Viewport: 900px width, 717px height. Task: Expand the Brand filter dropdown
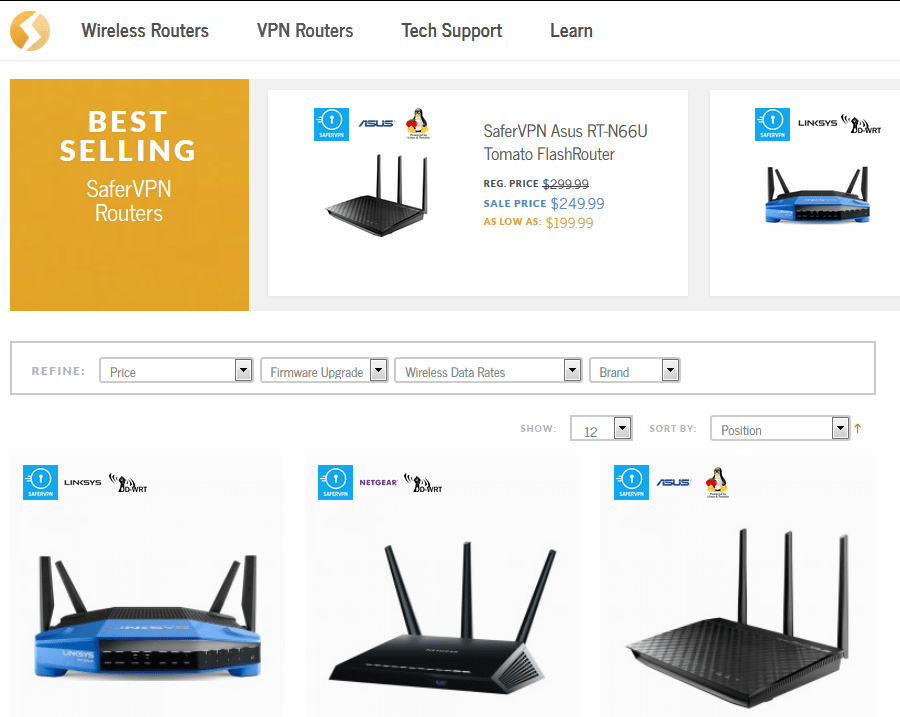coord(635,371)
